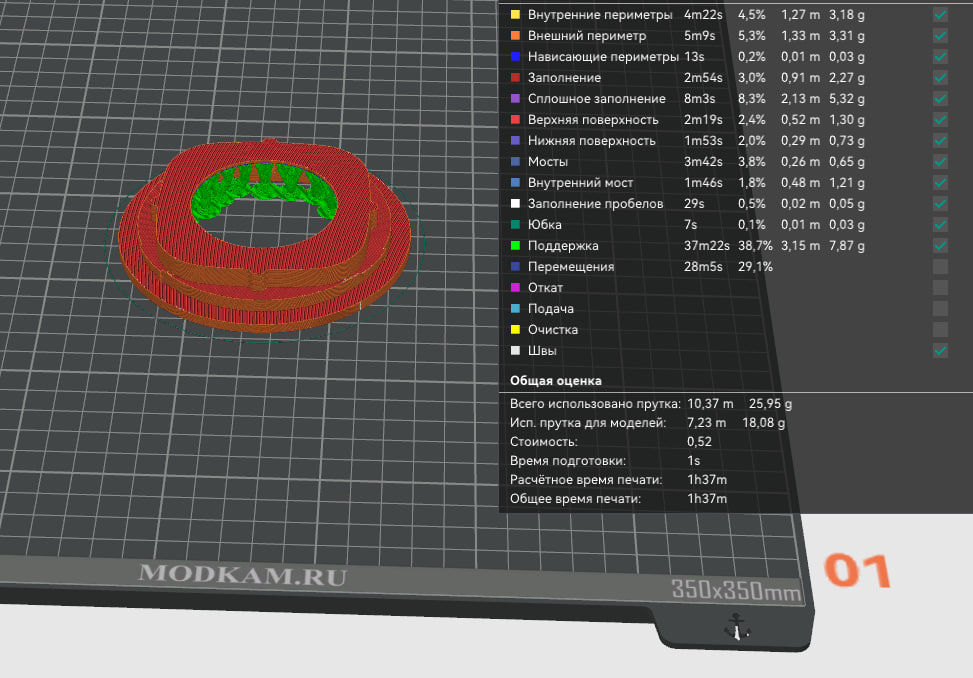The height and width of the screenshot is (678, 973).
Task: Click the 37m22s time for Поддержка
Action: (x=706, y=246)
